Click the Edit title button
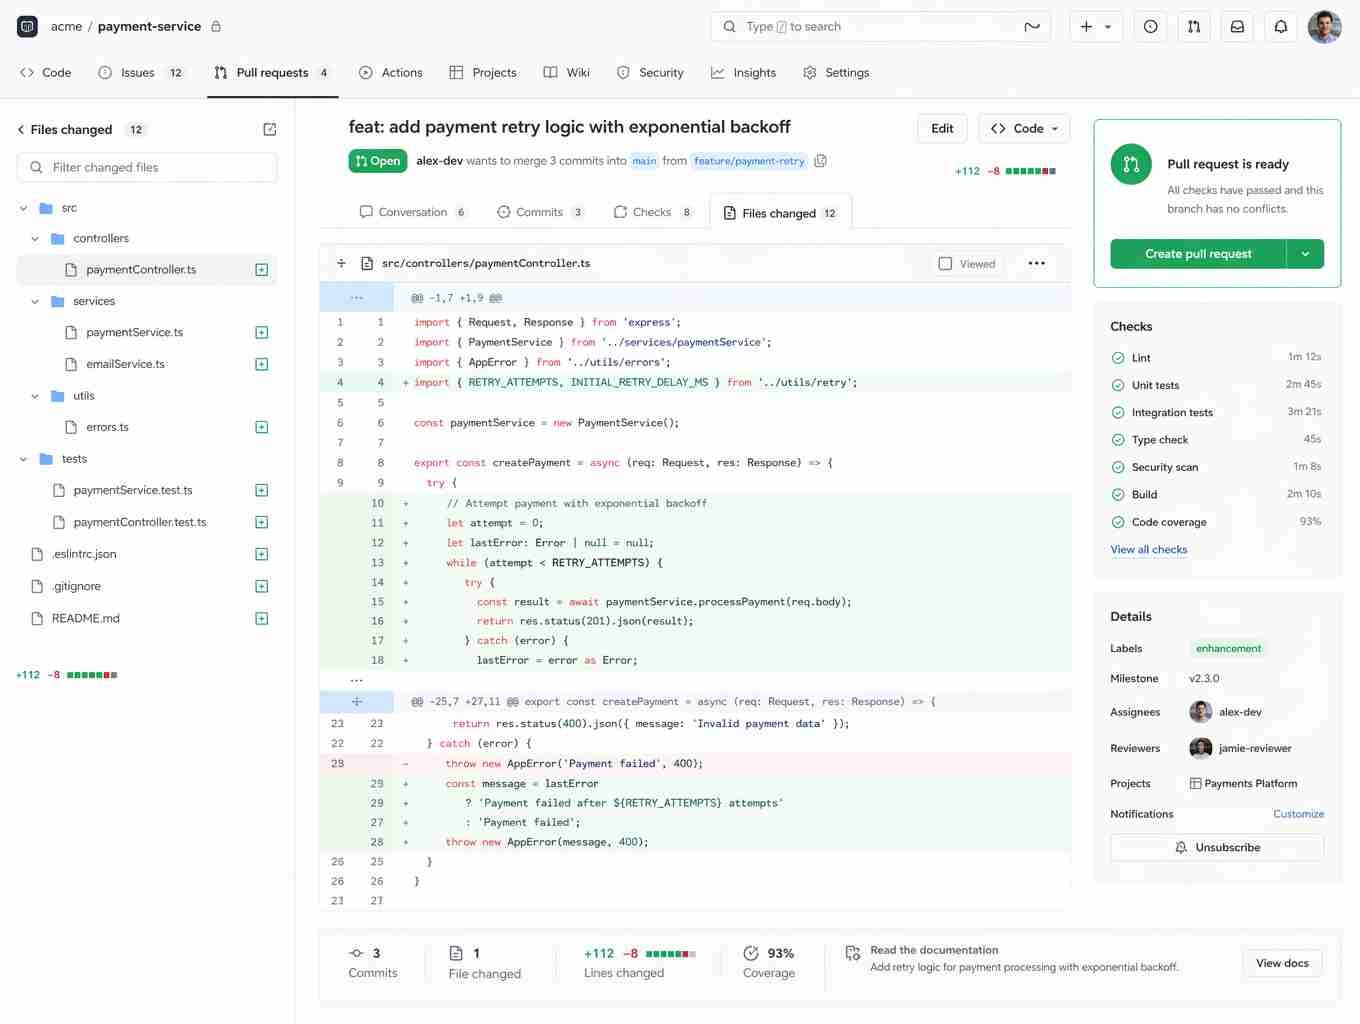Image resolution: width=1360 pixels, height=1024 pixels. (x=942, y=129)
